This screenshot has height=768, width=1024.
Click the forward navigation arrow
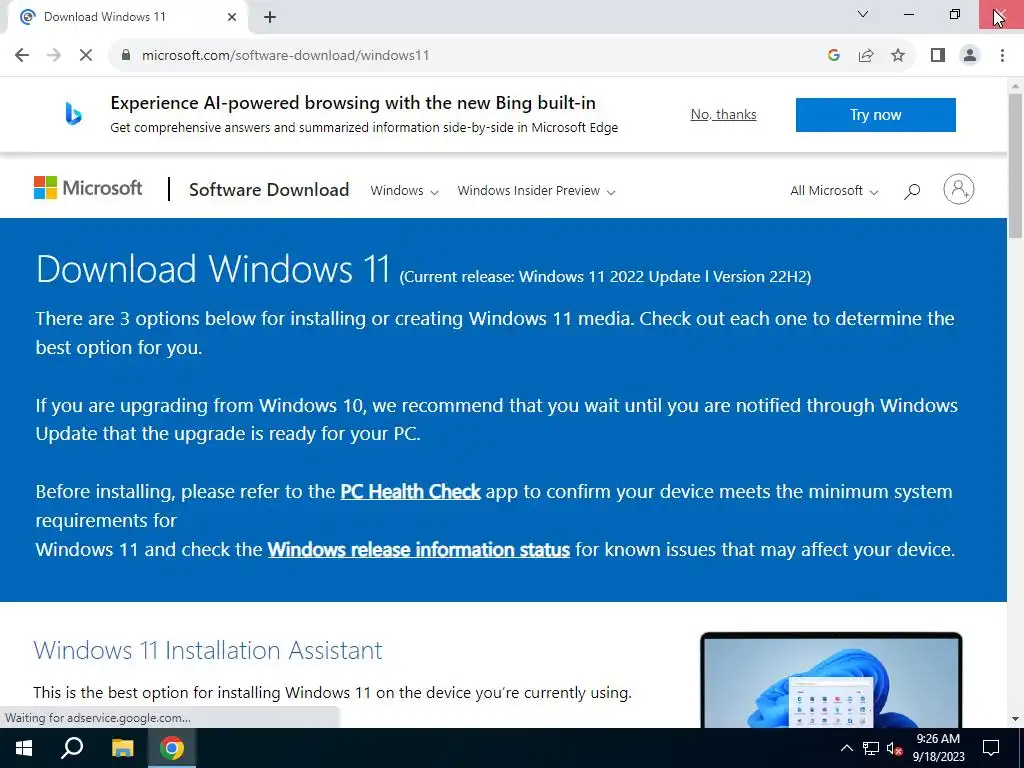54,55
